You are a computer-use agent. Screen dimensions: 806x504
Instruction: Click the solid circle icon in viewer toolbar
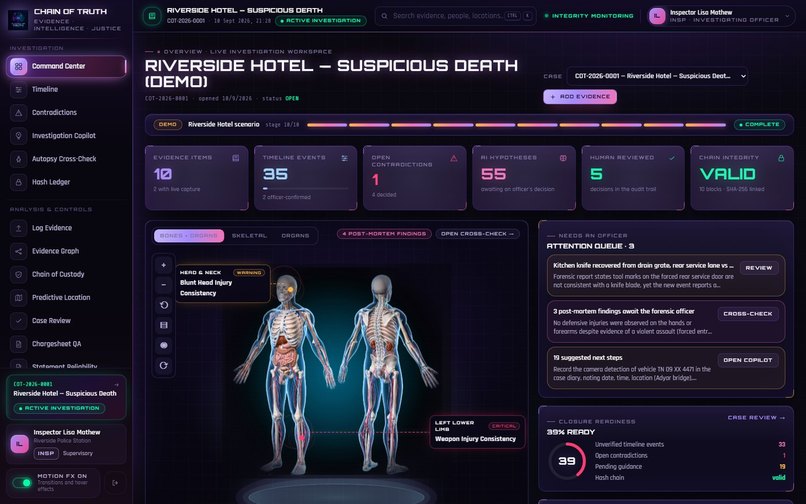[x=163, y=345]
